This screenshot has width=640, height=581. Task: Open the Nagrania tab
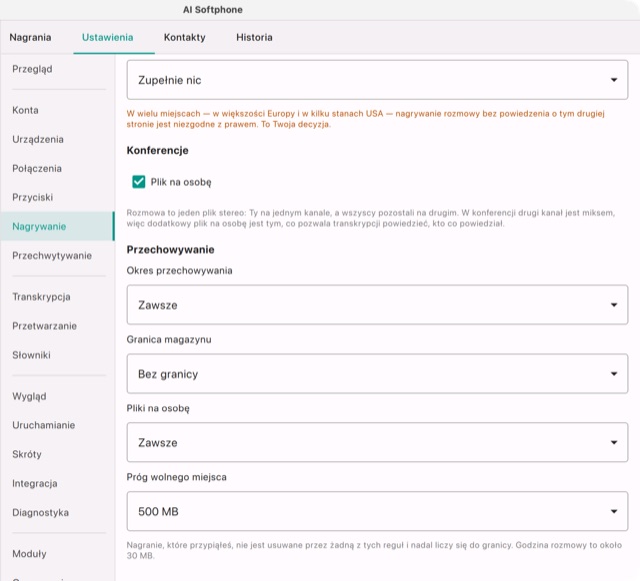coord(30,37)
